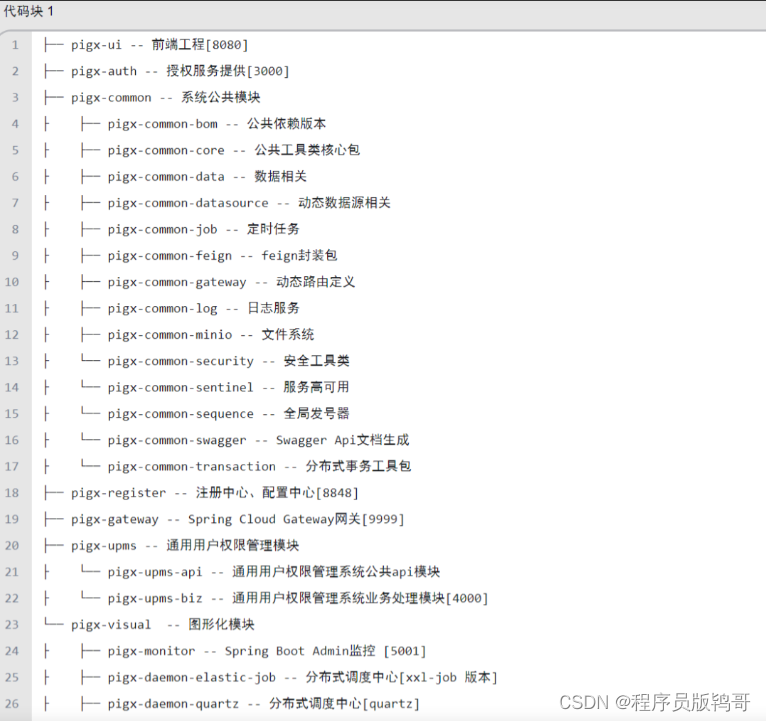Select the line 'pigx-common-transaction -- 分布式事务工具包'
The height and width of the screenshot is (721, 766).
click(259, 467)
